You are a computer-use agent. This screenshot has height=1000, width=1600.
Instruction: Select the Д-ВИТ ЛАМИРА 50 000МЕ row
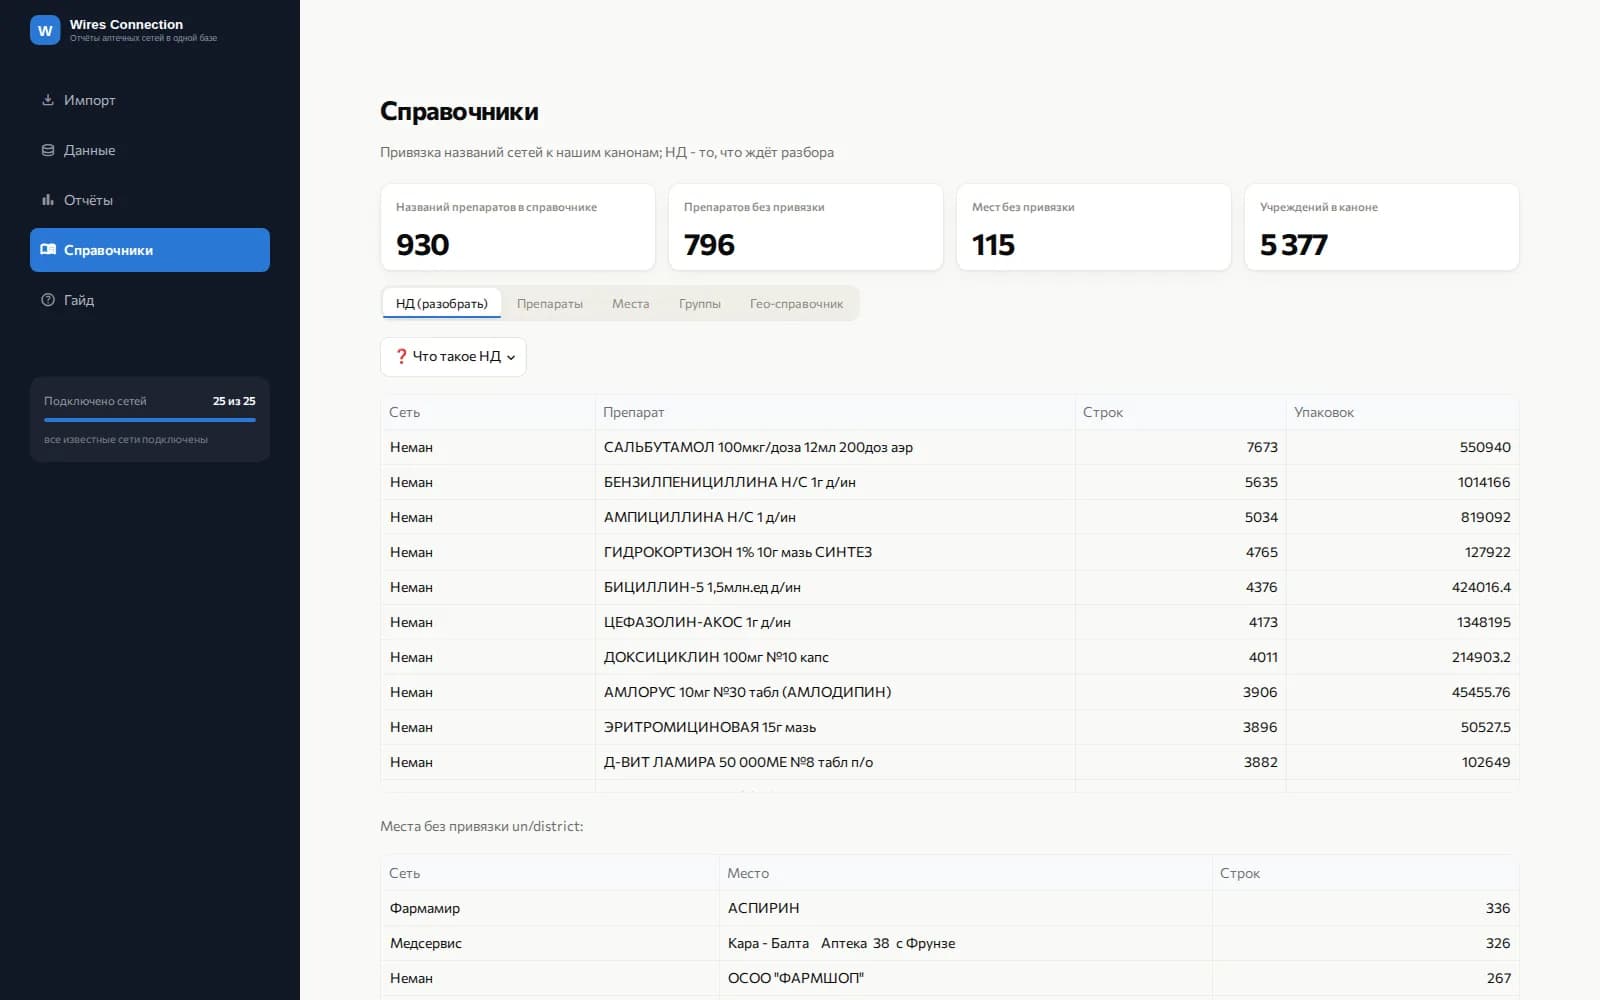pyautogui.click(x=949, y=762)
